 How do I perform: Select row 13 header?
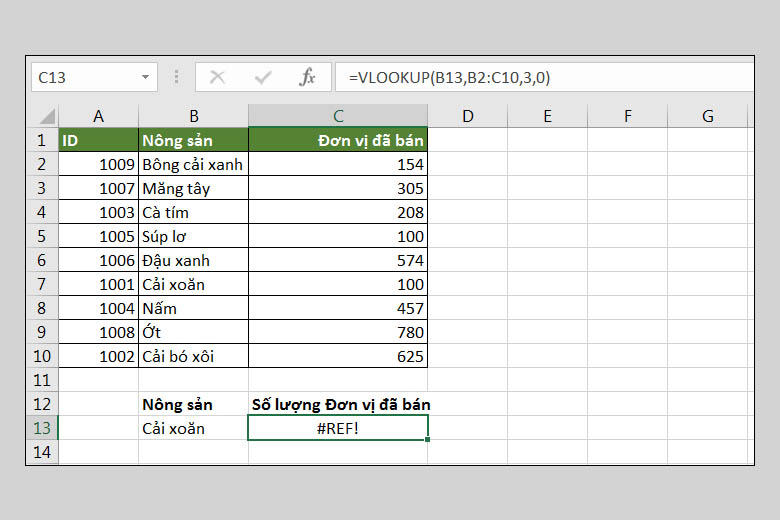point(42,428)
